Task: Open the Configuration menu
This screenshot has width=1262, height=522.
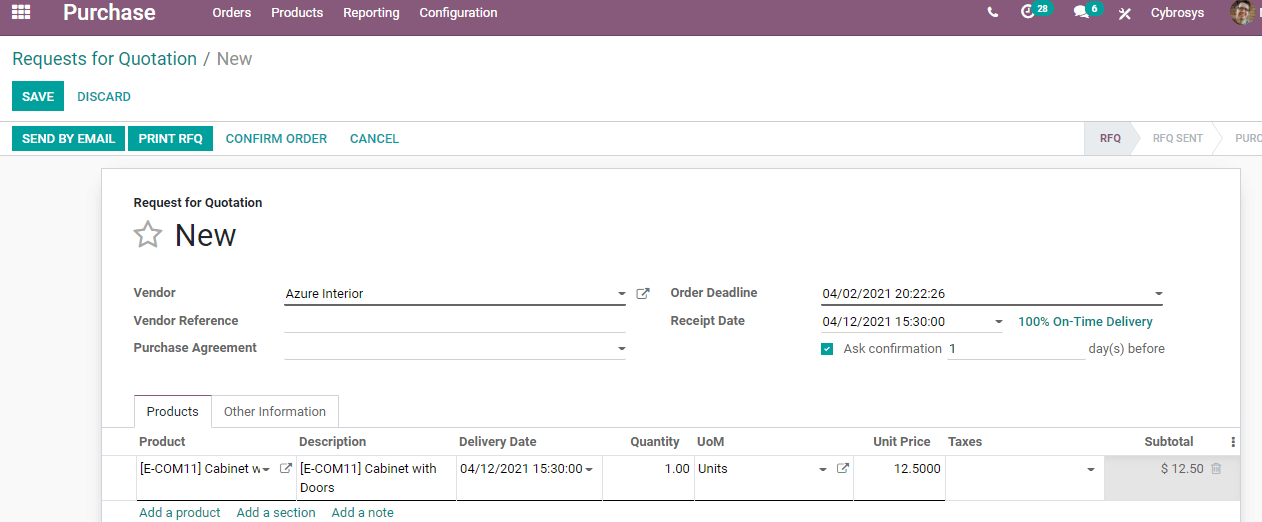Action: [x=458, y=13]
